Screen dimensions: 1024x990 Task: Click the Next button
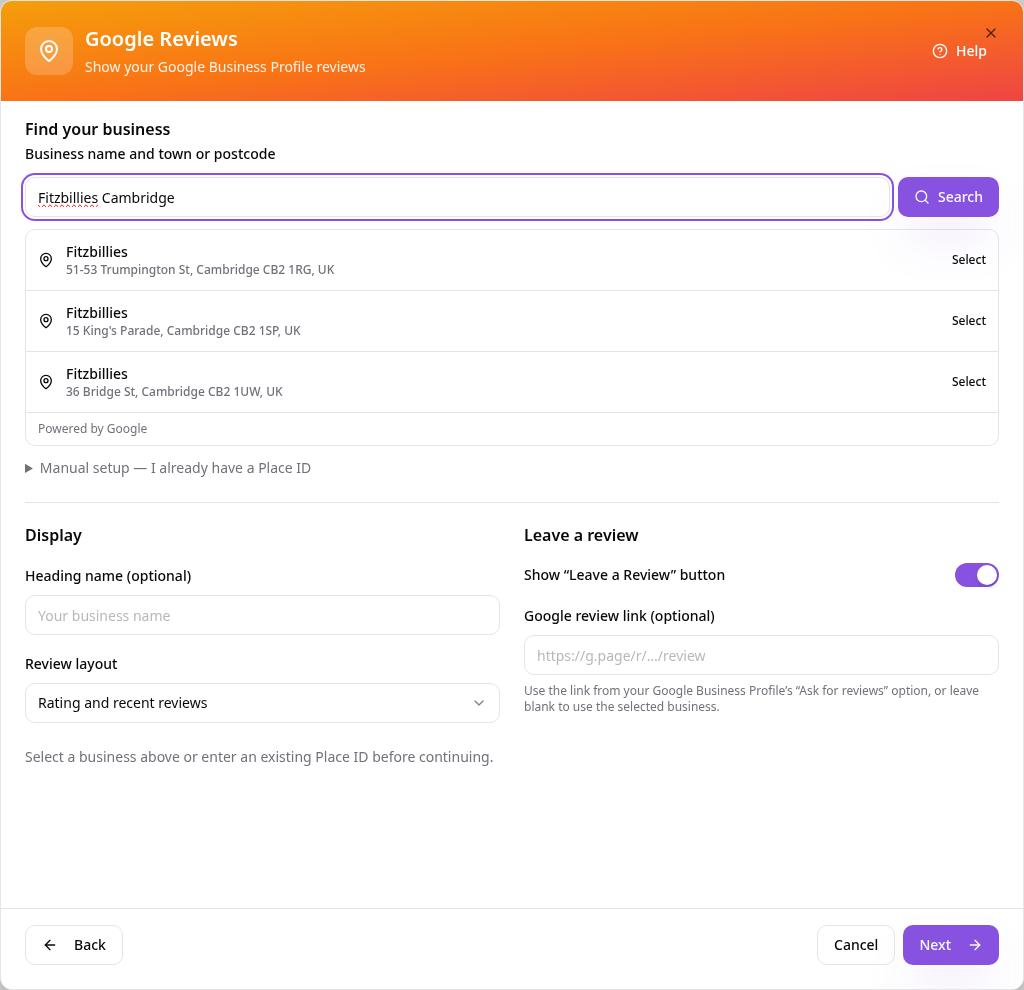(950, 945)
